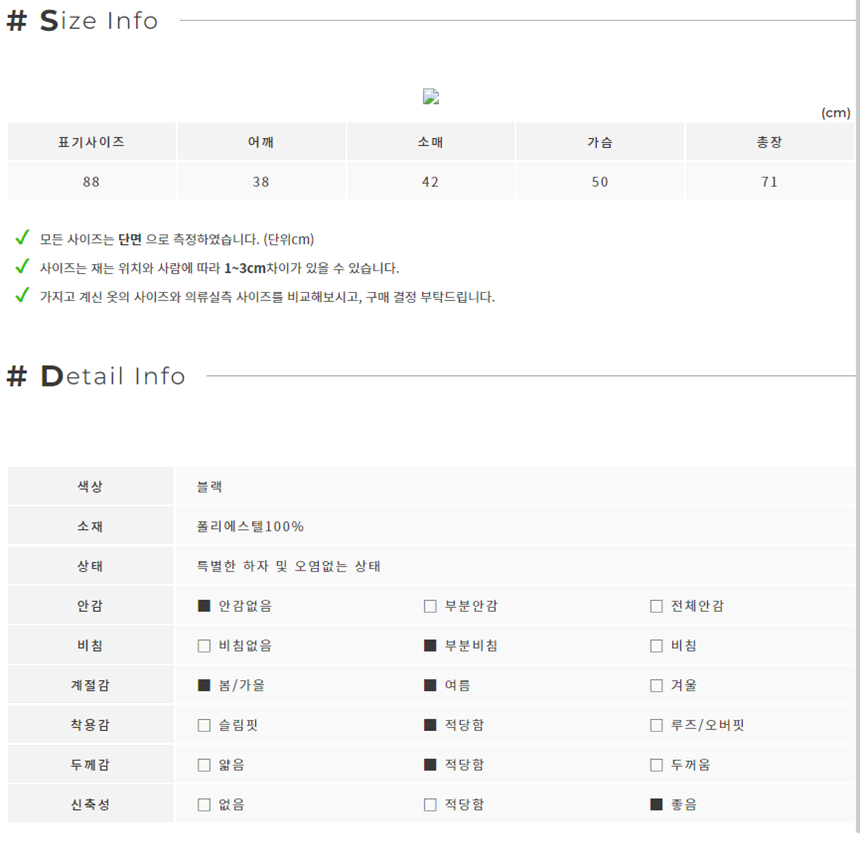This screenshot has width=860, height=860.
Task: Click the broken image icon above size table
Action: [x=431, y=97]
